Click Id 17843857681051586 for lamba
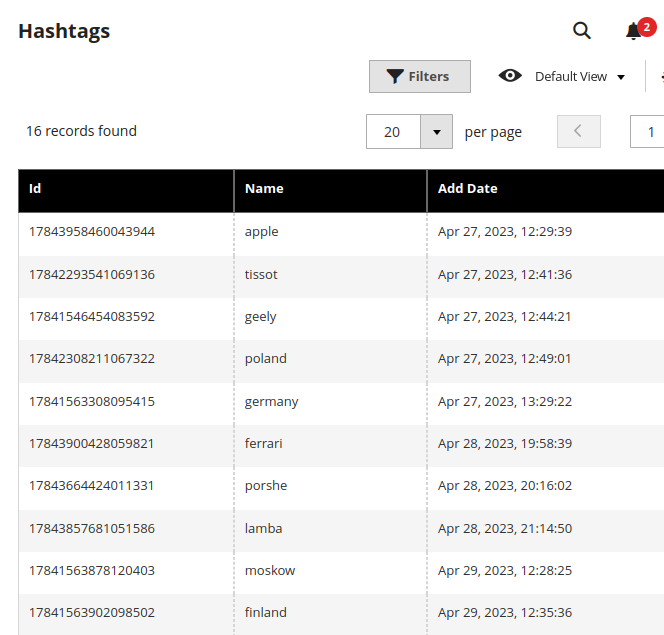Image resolution: width=664 pixels, height=635 pixels. 92,528
